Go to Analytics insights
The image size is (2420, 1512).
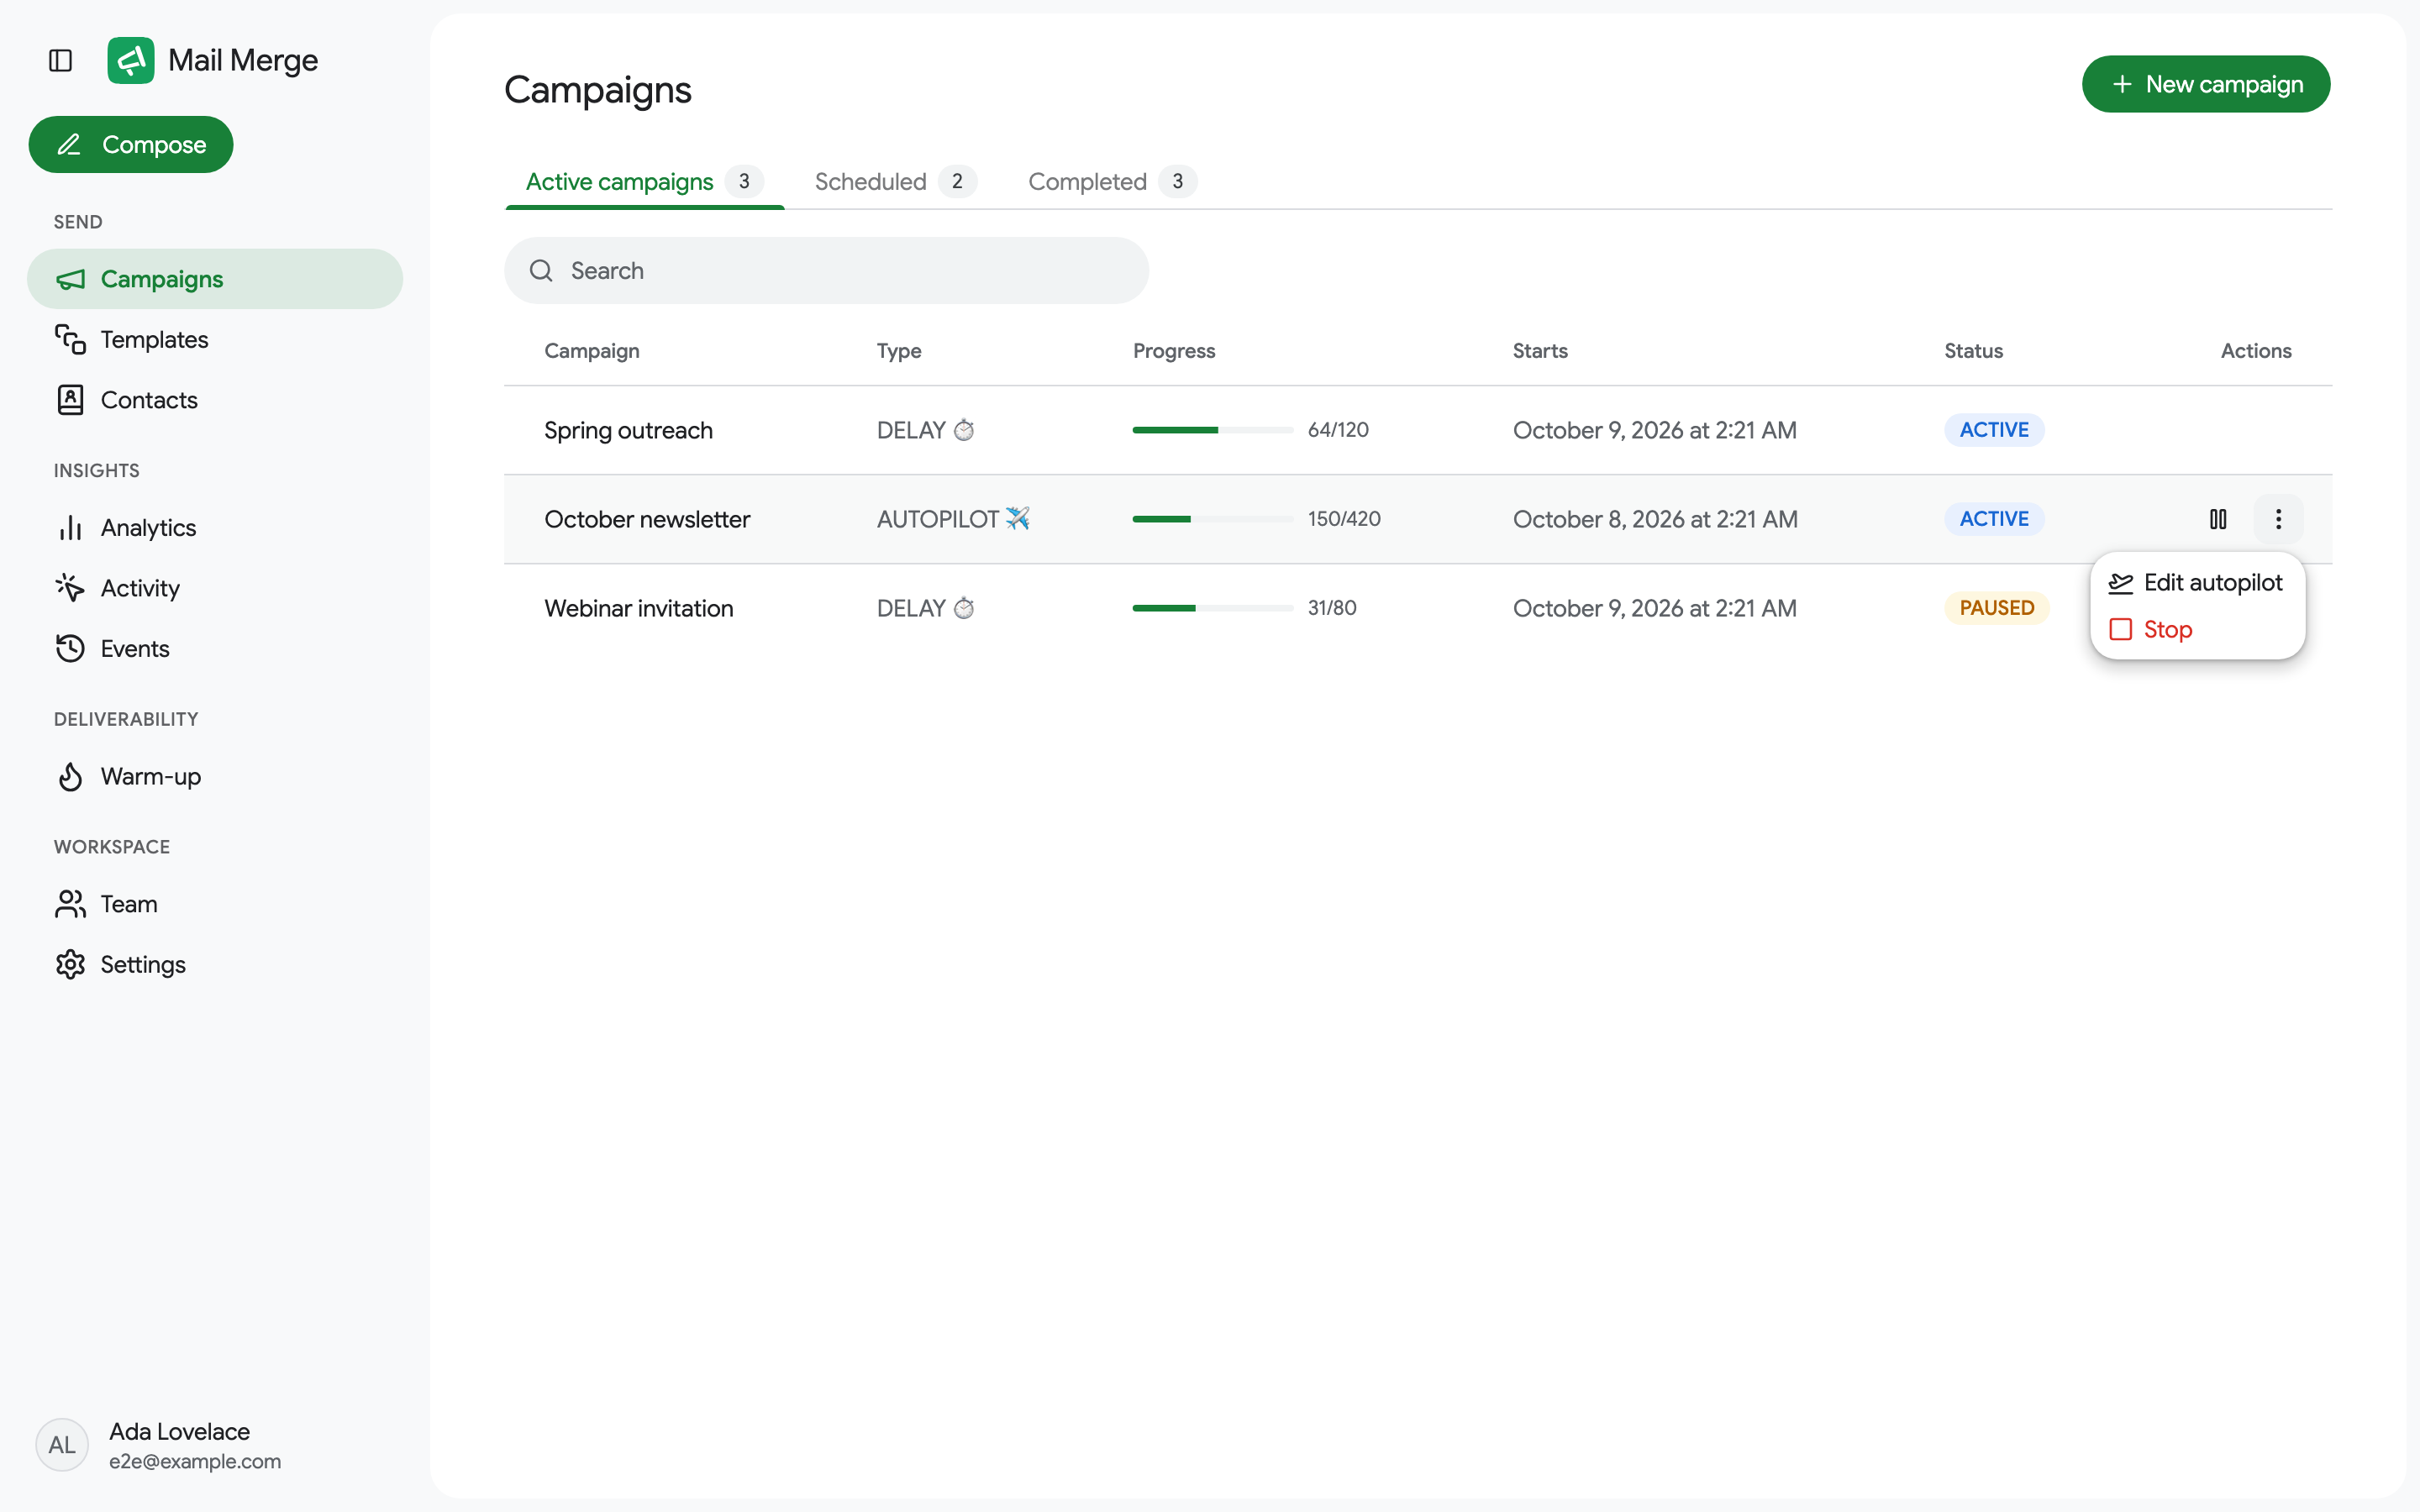(x=215, y=528)
